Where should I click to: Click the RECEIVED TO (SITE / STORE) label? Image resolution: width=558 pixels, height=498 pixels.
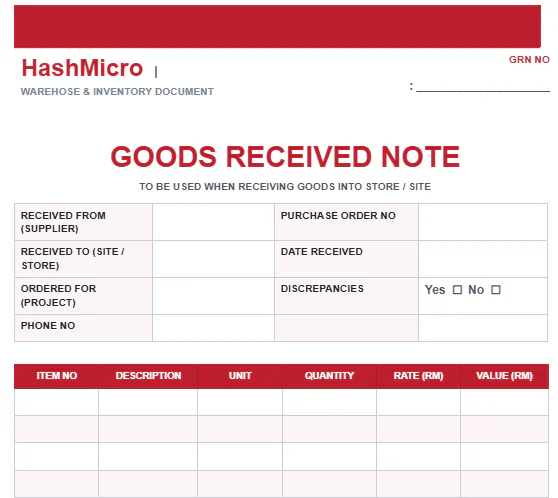click(73, 258)
